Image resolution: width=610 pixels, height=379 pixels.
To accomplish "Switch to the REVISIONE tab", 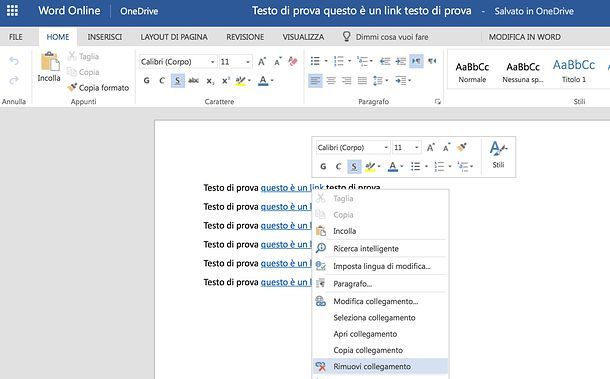I will pos(245,37).
